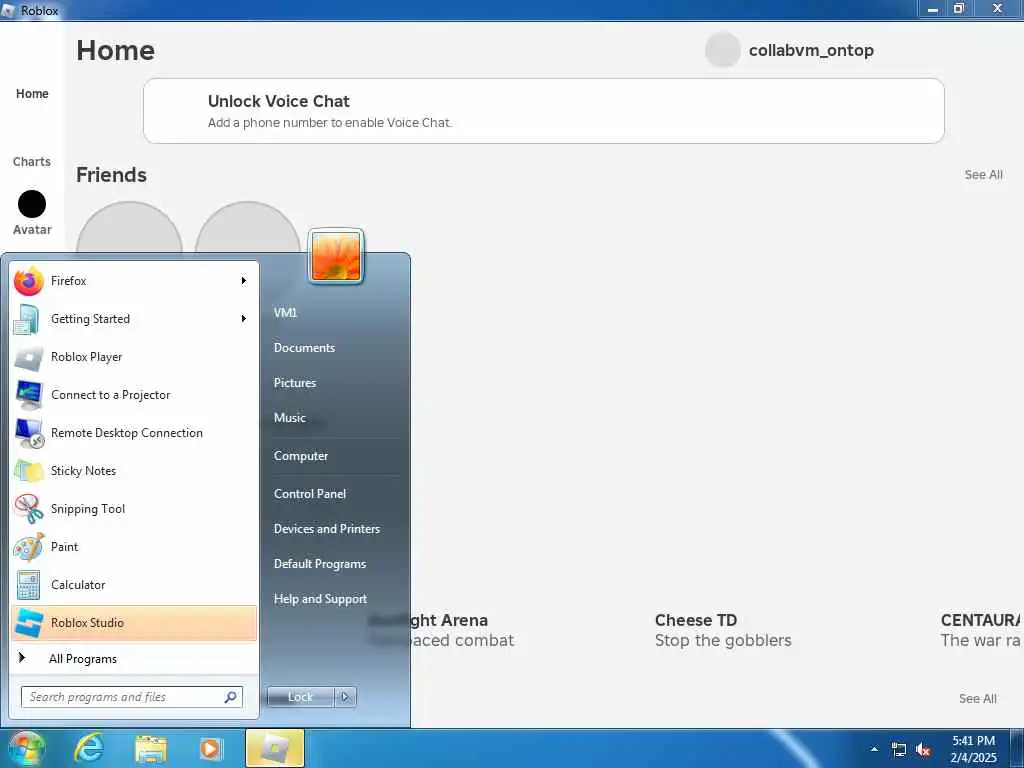The width and height of the screenshot is (1024, 768).
Task: Click the Windows Start orb
Action: click(x=27, y=748)
